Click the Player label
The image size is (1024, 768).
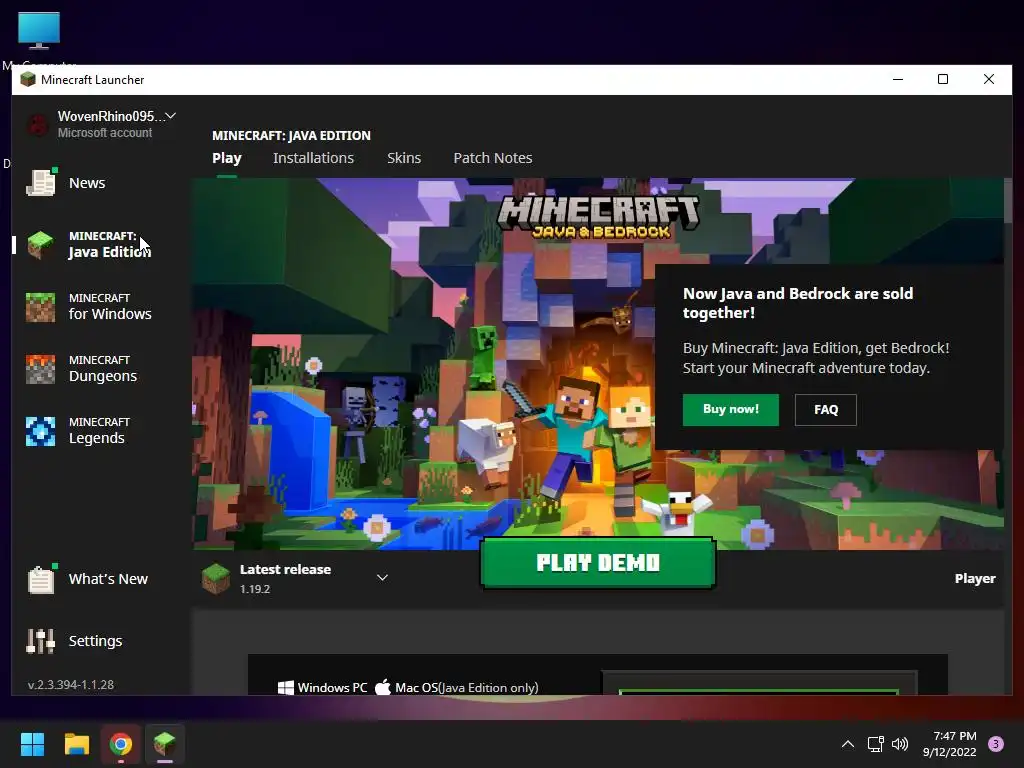coord(975,579)
